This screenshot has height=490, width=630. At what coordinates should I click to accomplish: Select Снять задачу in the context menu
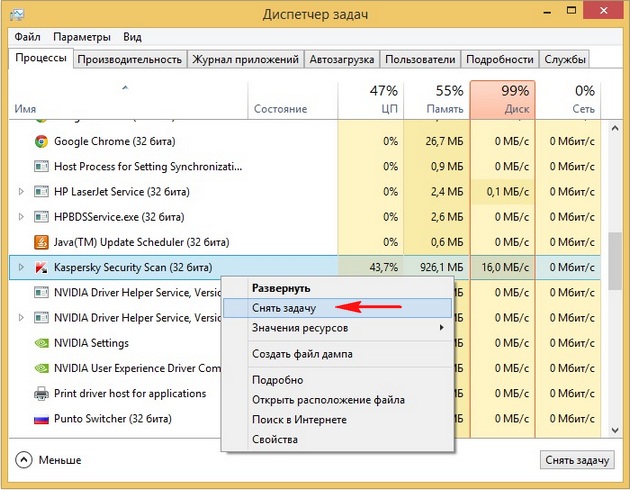(x=338, y=308)
